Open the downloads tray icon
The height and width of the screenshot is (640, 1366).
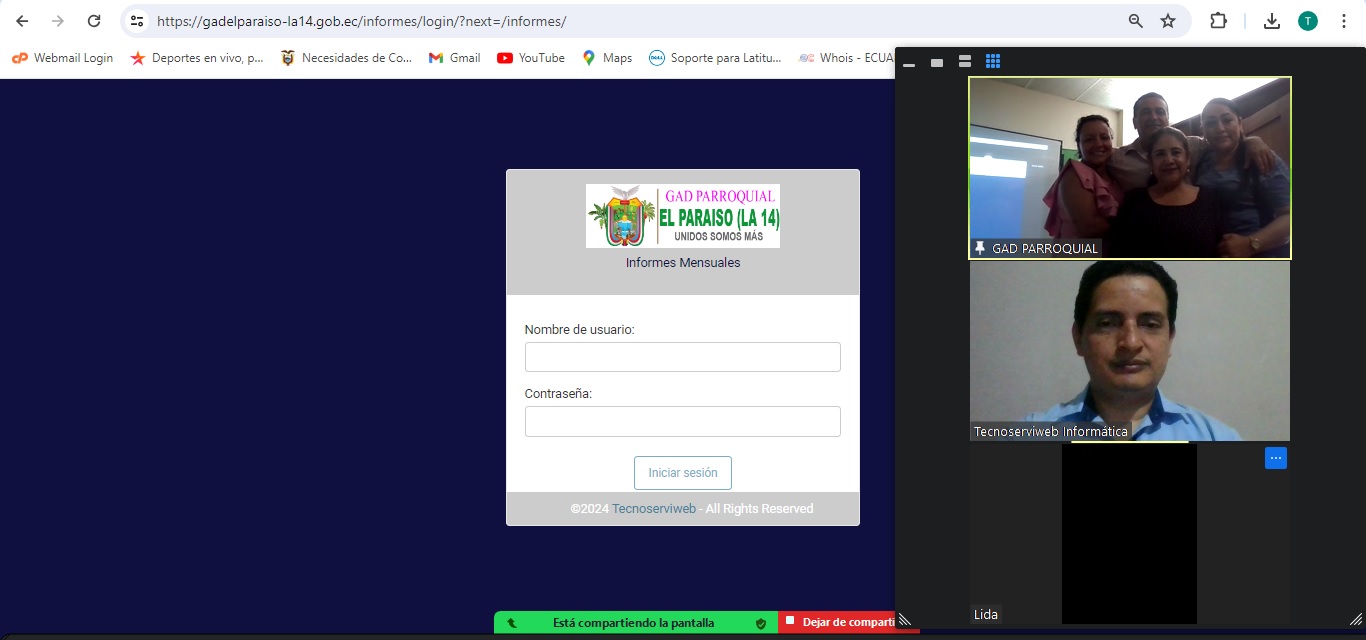point(1272,21)
